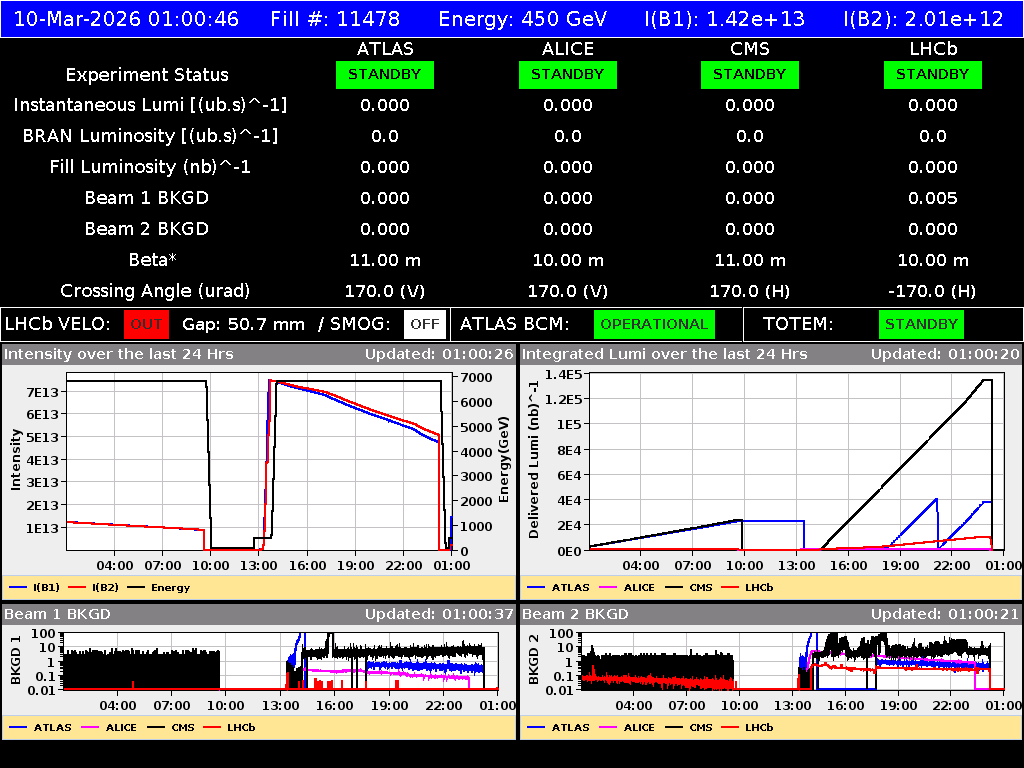
Task: Toggle the SMOG OFF switch
Action: click(x=425, y=324)
